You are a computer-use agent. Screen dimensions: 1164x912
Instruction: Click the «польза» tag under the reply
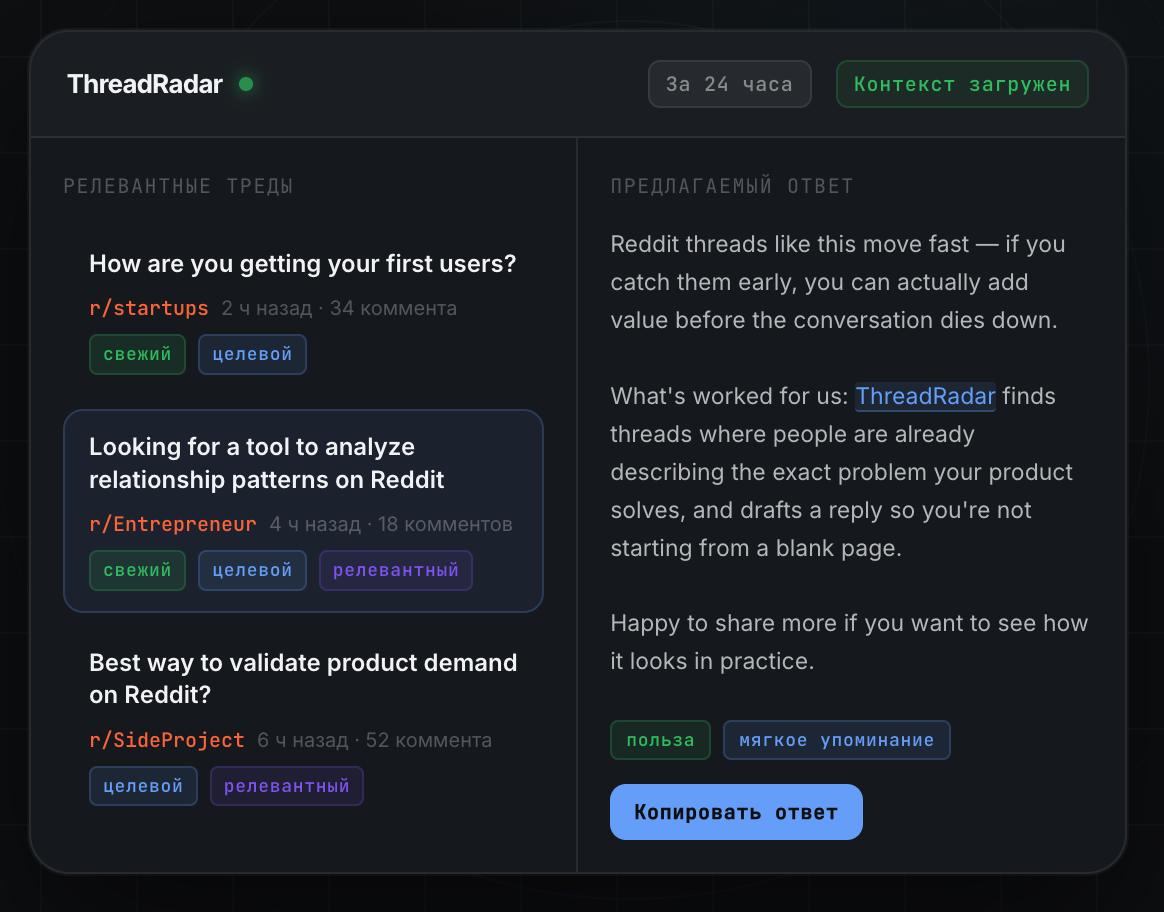pos(661,740)
